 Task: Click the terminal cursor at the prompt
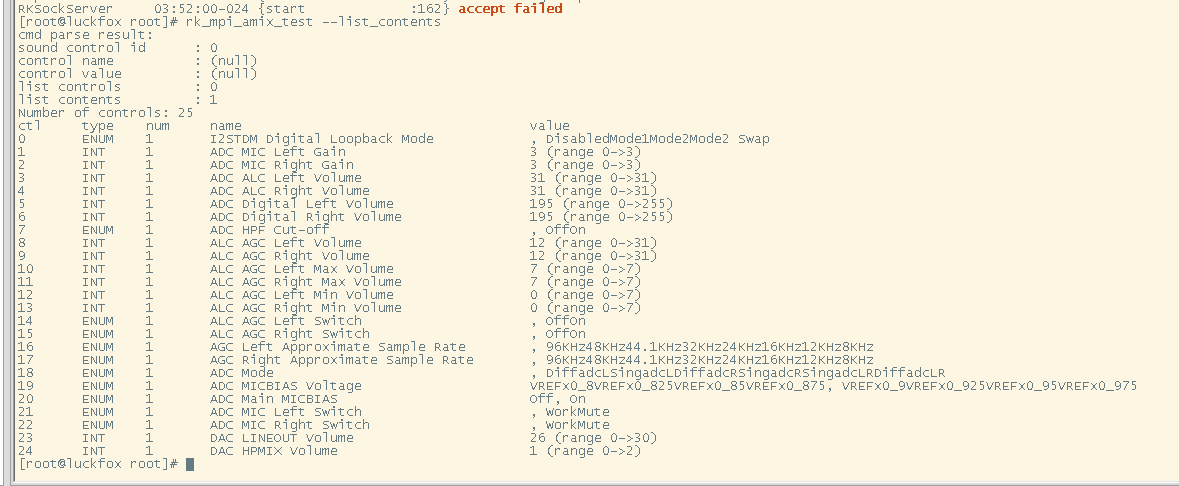190,464
